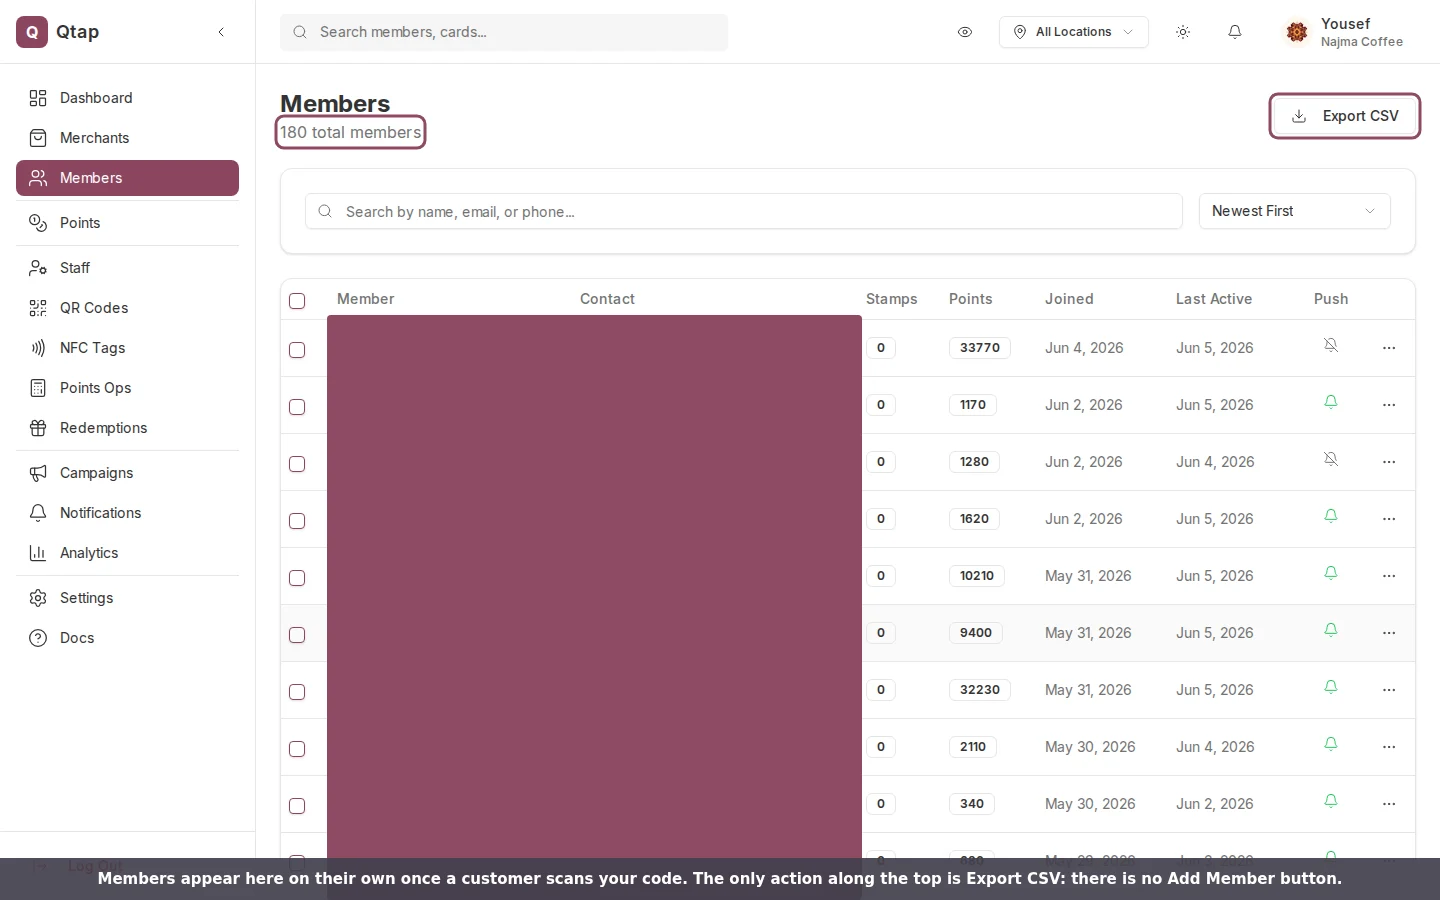Select the member row with 1170 points
The width and height of the screenshot is (1440, 900).
[x=297, y=407]
